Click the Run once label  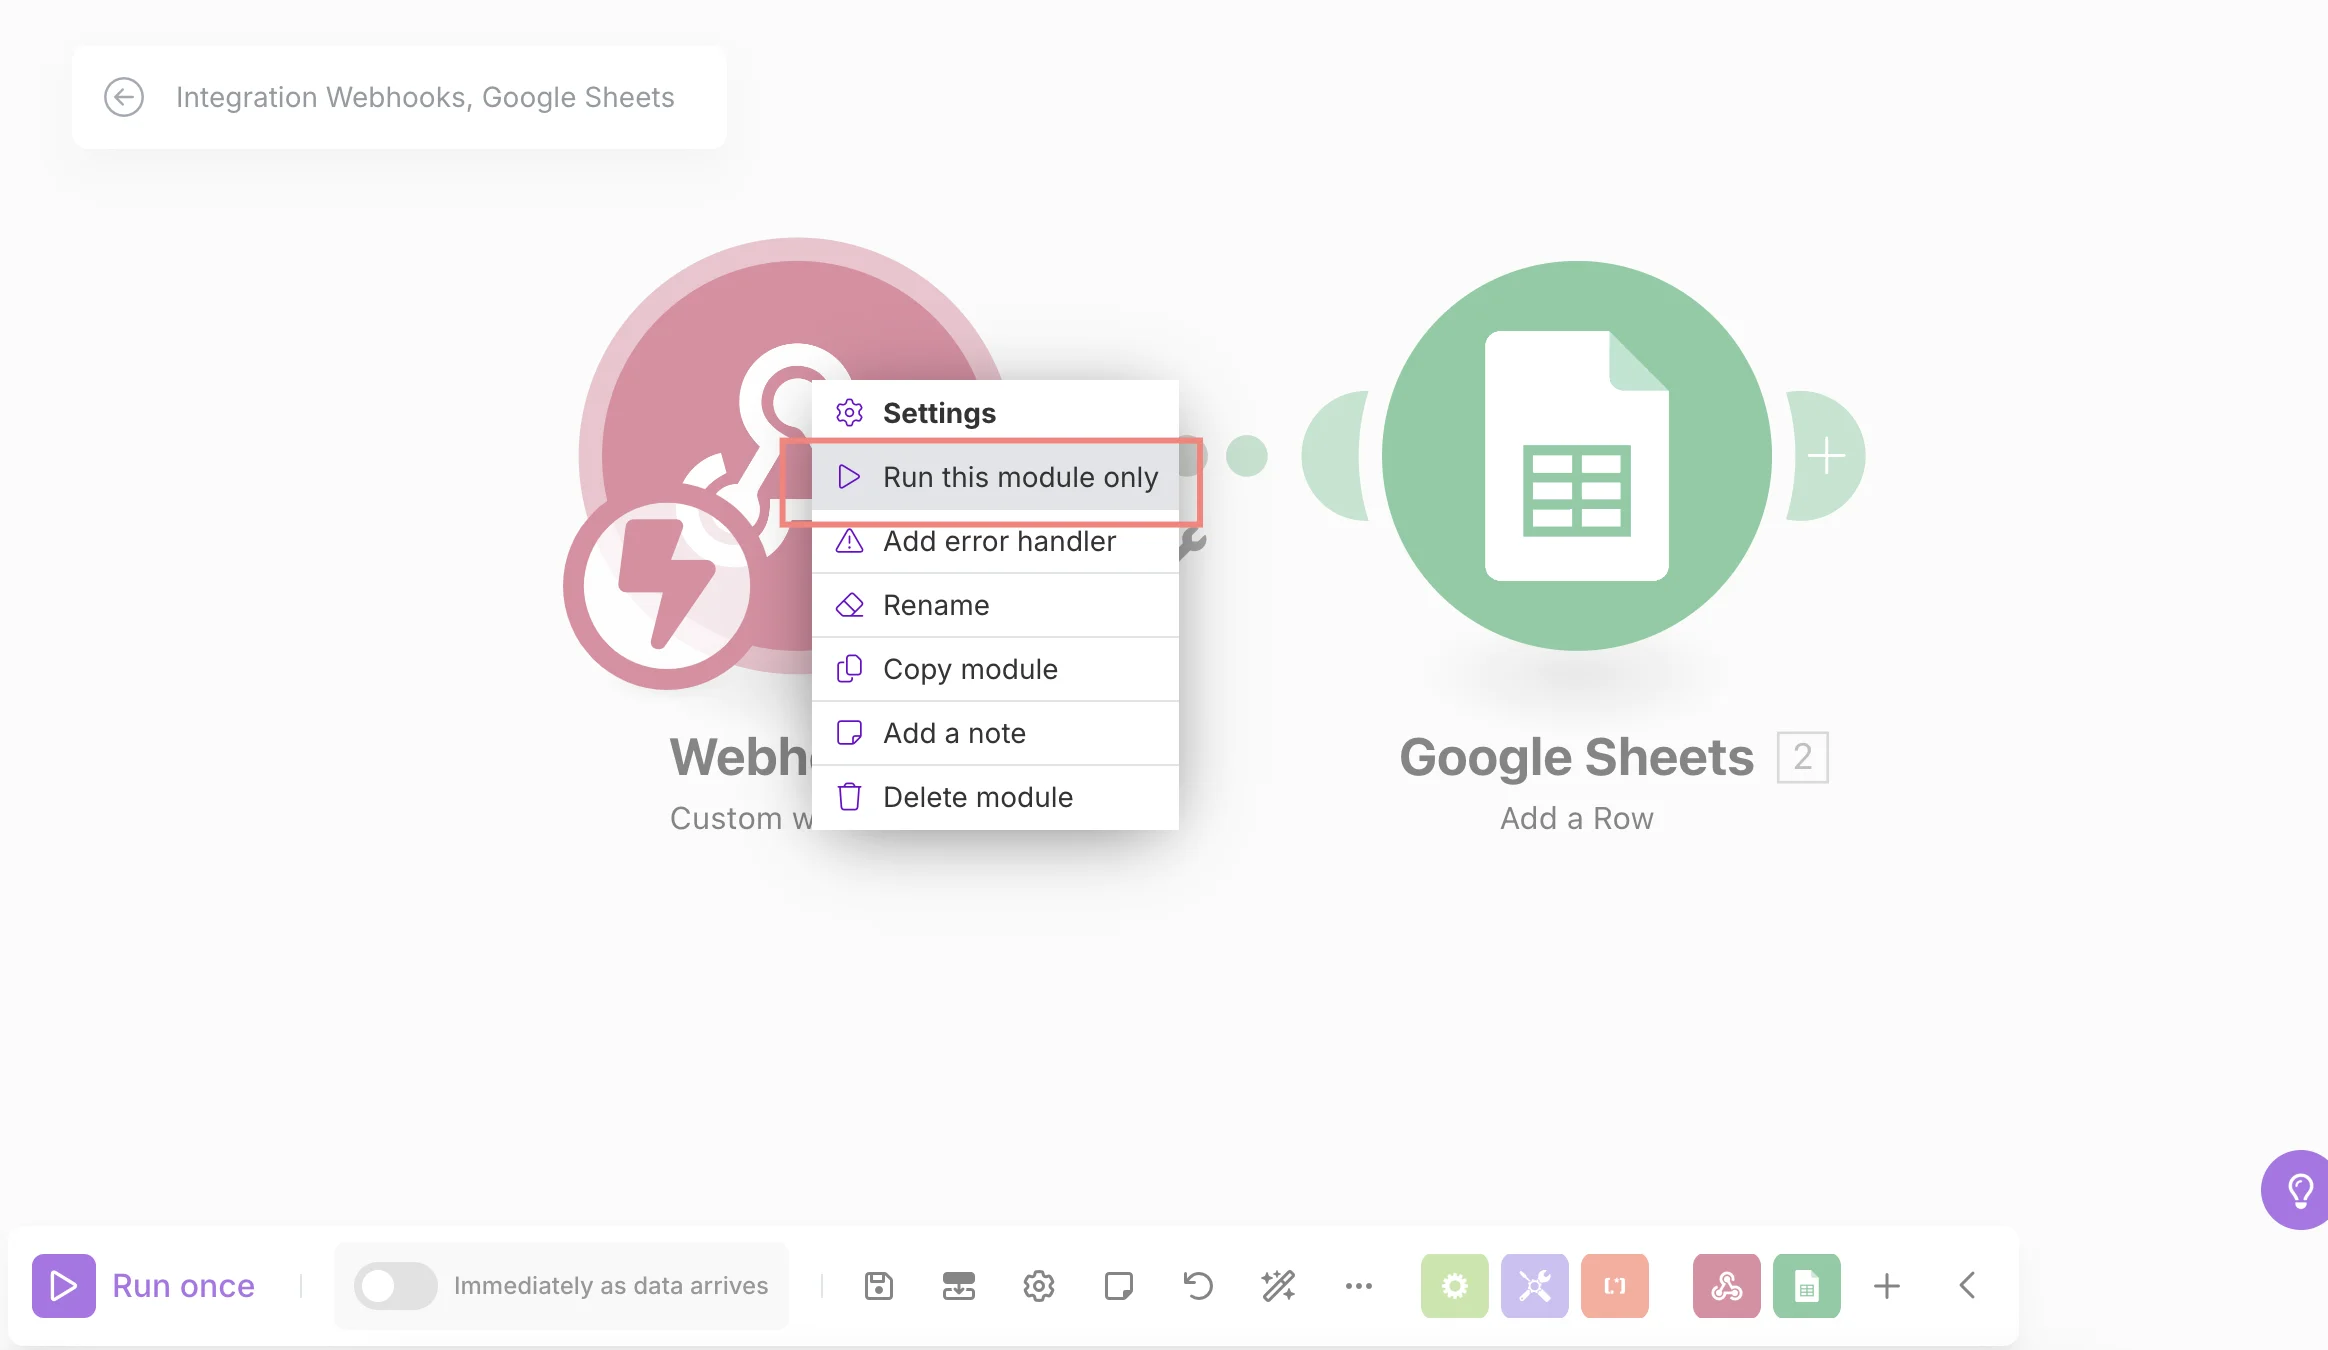pyautogui.click(x=184, y=1285)
